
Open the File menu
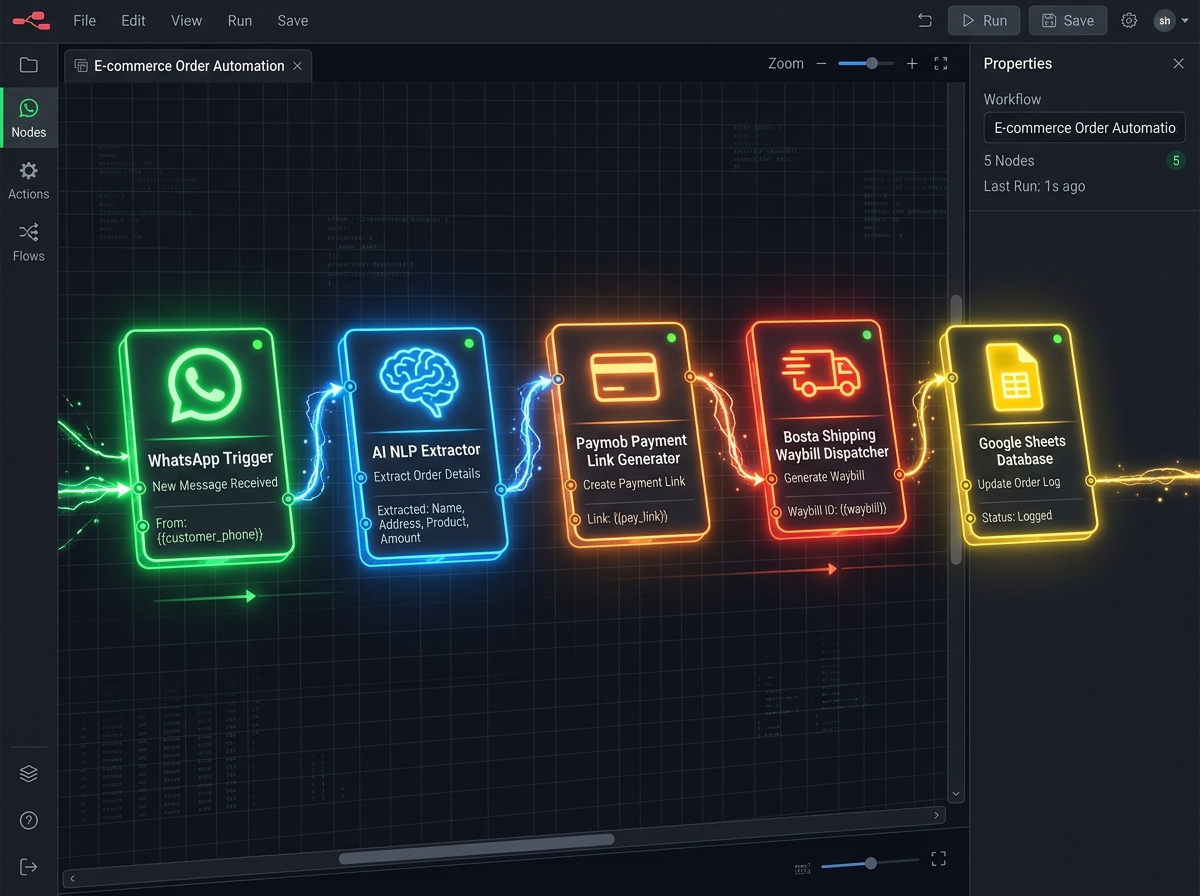[85, 20]
